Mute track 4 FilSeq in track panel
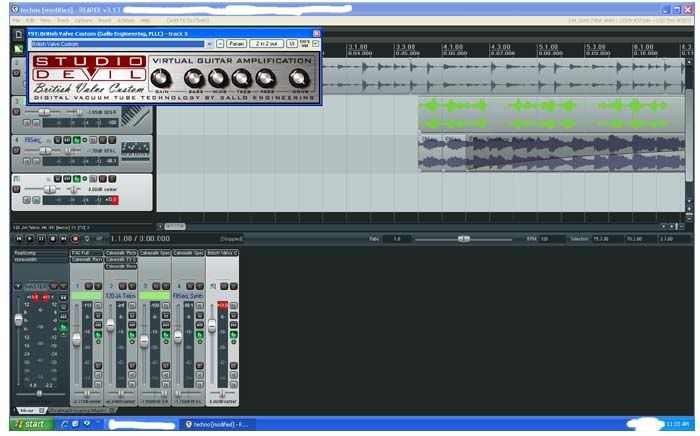The width and height of the screenshot is (700, 436). tap(103, 140)
